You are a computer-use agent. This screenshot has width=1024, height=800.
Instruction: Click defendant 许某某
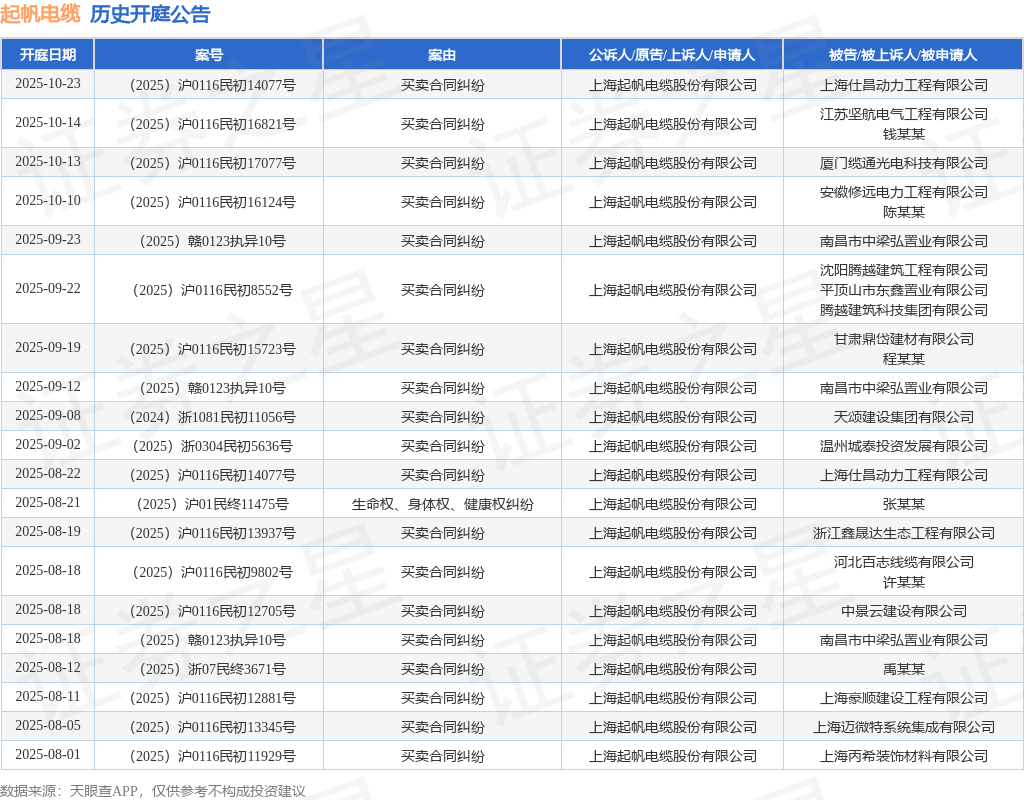point(904,583)
